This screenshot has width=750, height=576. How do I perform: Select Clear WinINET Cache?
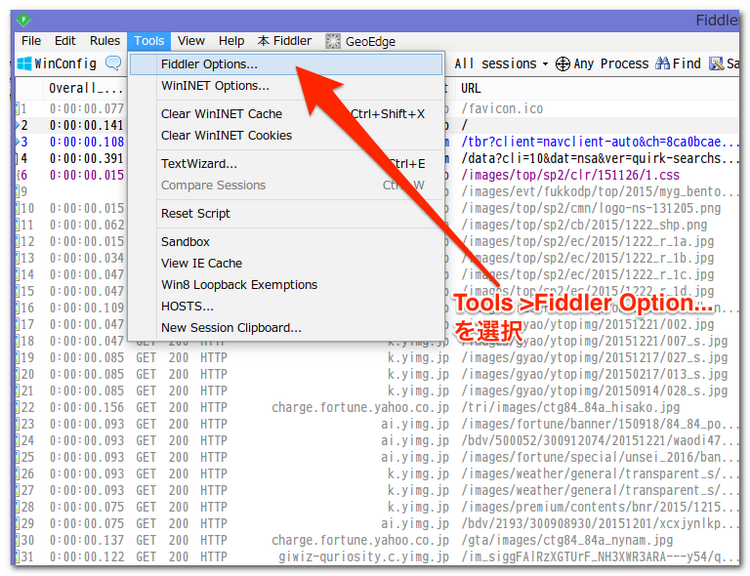[286, 114]
